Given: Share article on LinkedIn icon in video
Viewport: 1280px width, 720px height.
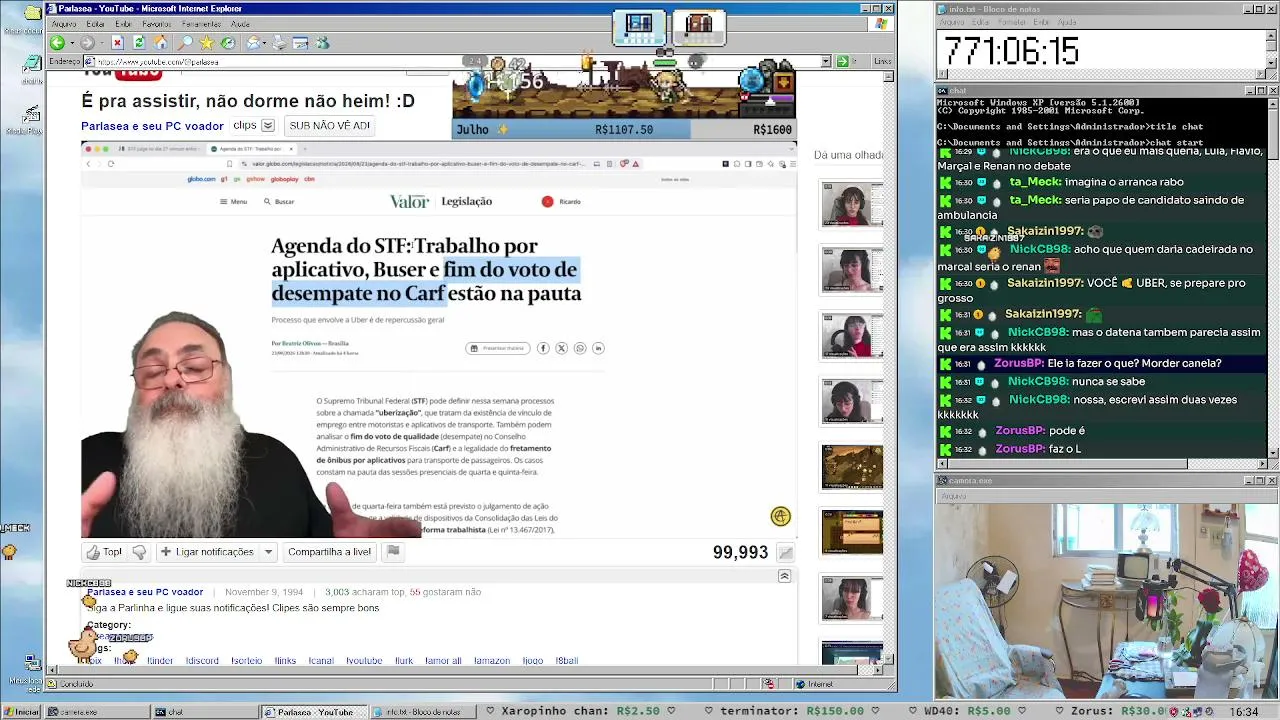Looking at the screenshot, I should [x=598, y=348].
